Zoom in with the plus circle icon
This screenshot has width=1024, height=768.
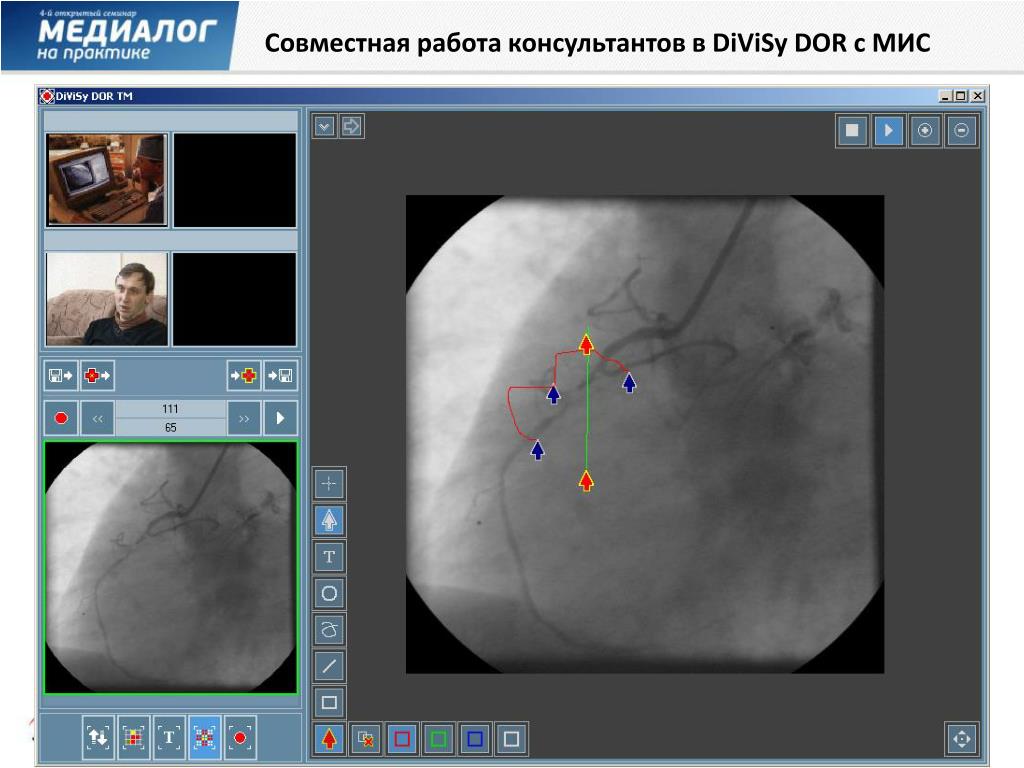[925, 130]
